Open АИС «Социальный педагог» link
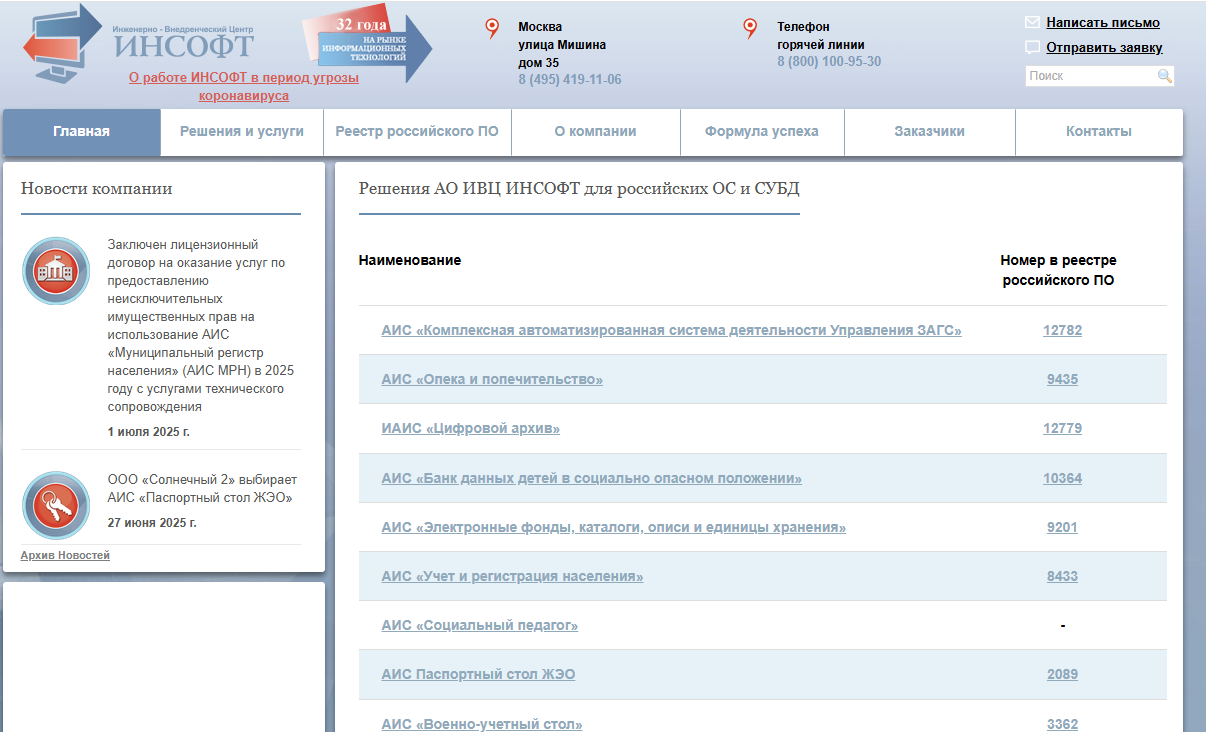 (480, 625)
